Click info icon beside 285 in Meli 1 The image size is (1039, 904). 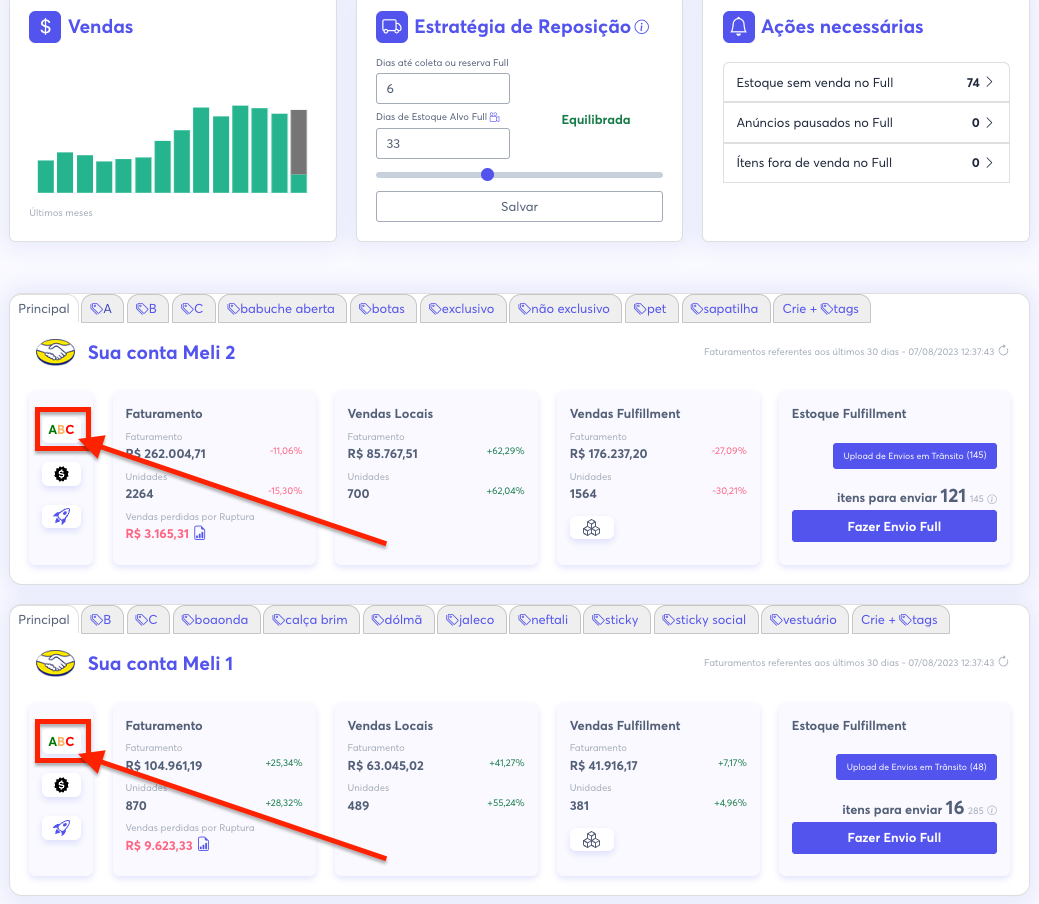tap(992, 810)
